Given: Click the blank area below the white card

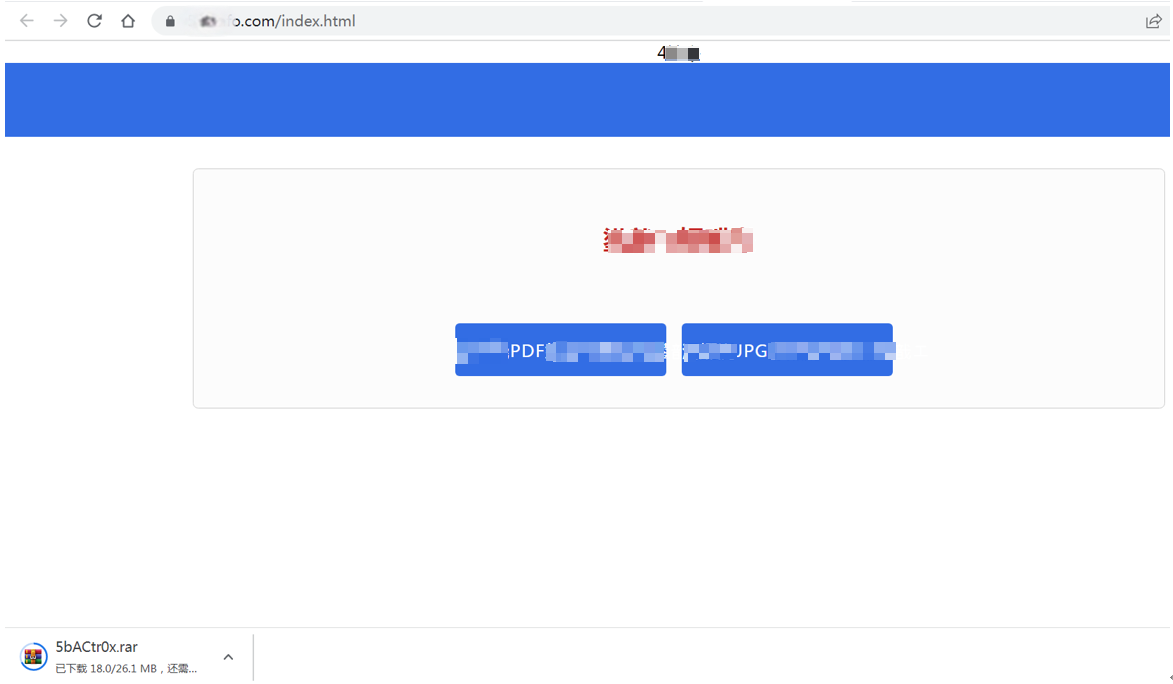Looking at the screenshot, I should 678,510.
